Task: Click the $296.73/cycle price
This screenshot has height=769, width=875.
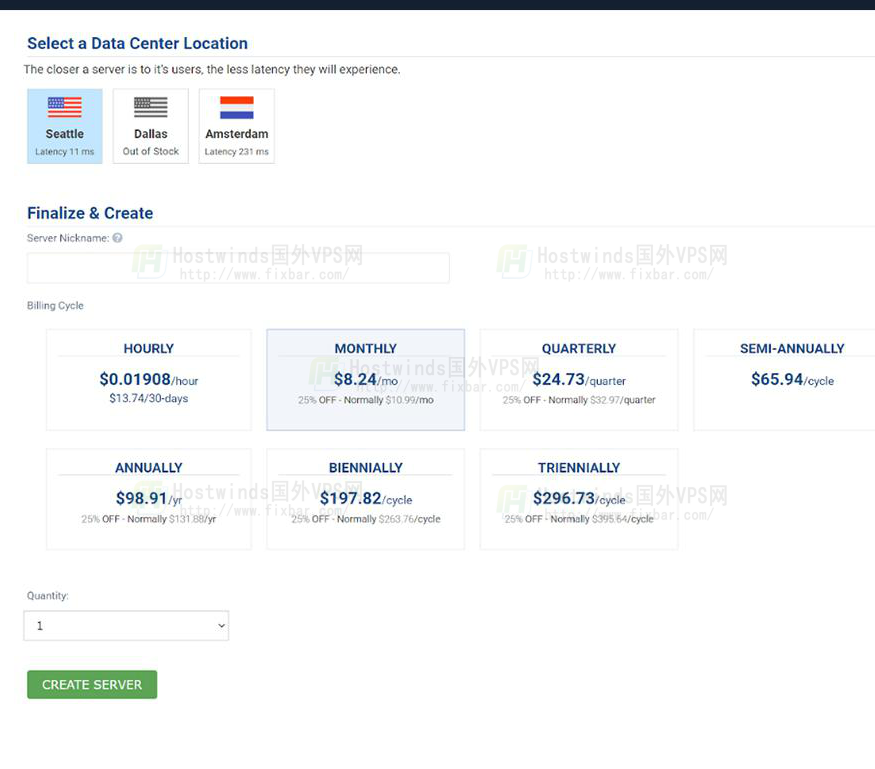Action: 579,498
